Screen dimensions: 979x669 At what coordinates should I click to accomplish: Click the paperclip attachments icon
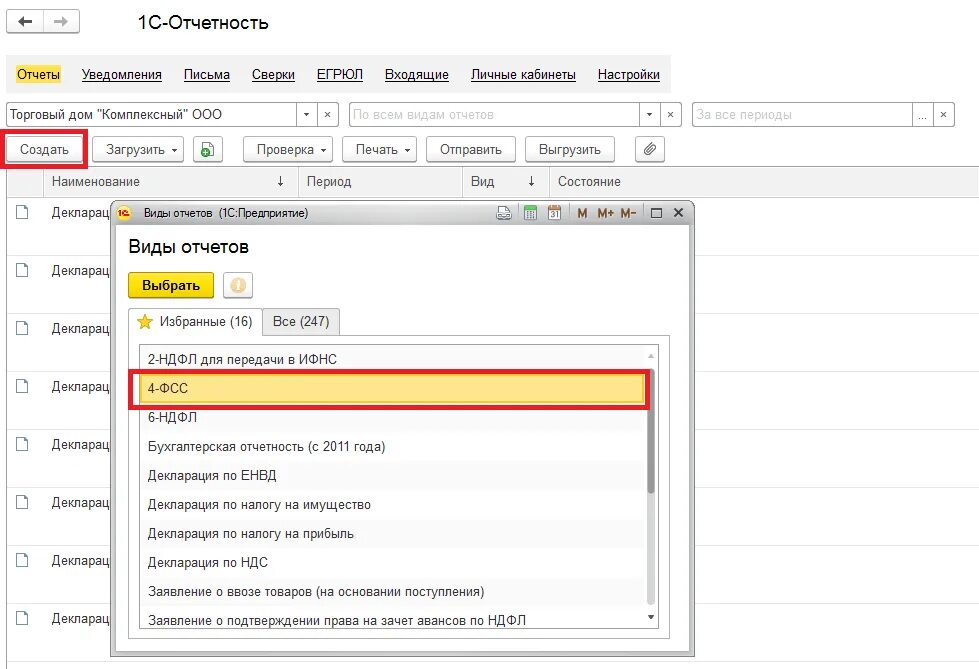[650, 150]
